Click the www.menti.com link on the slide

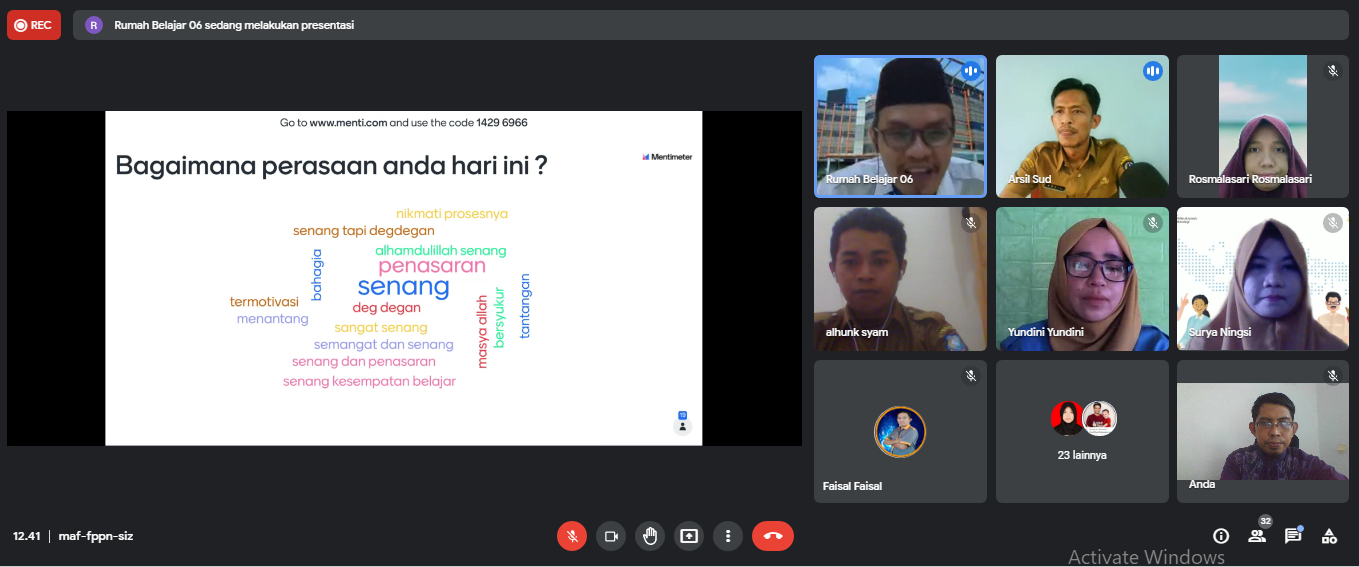point(348,123)
